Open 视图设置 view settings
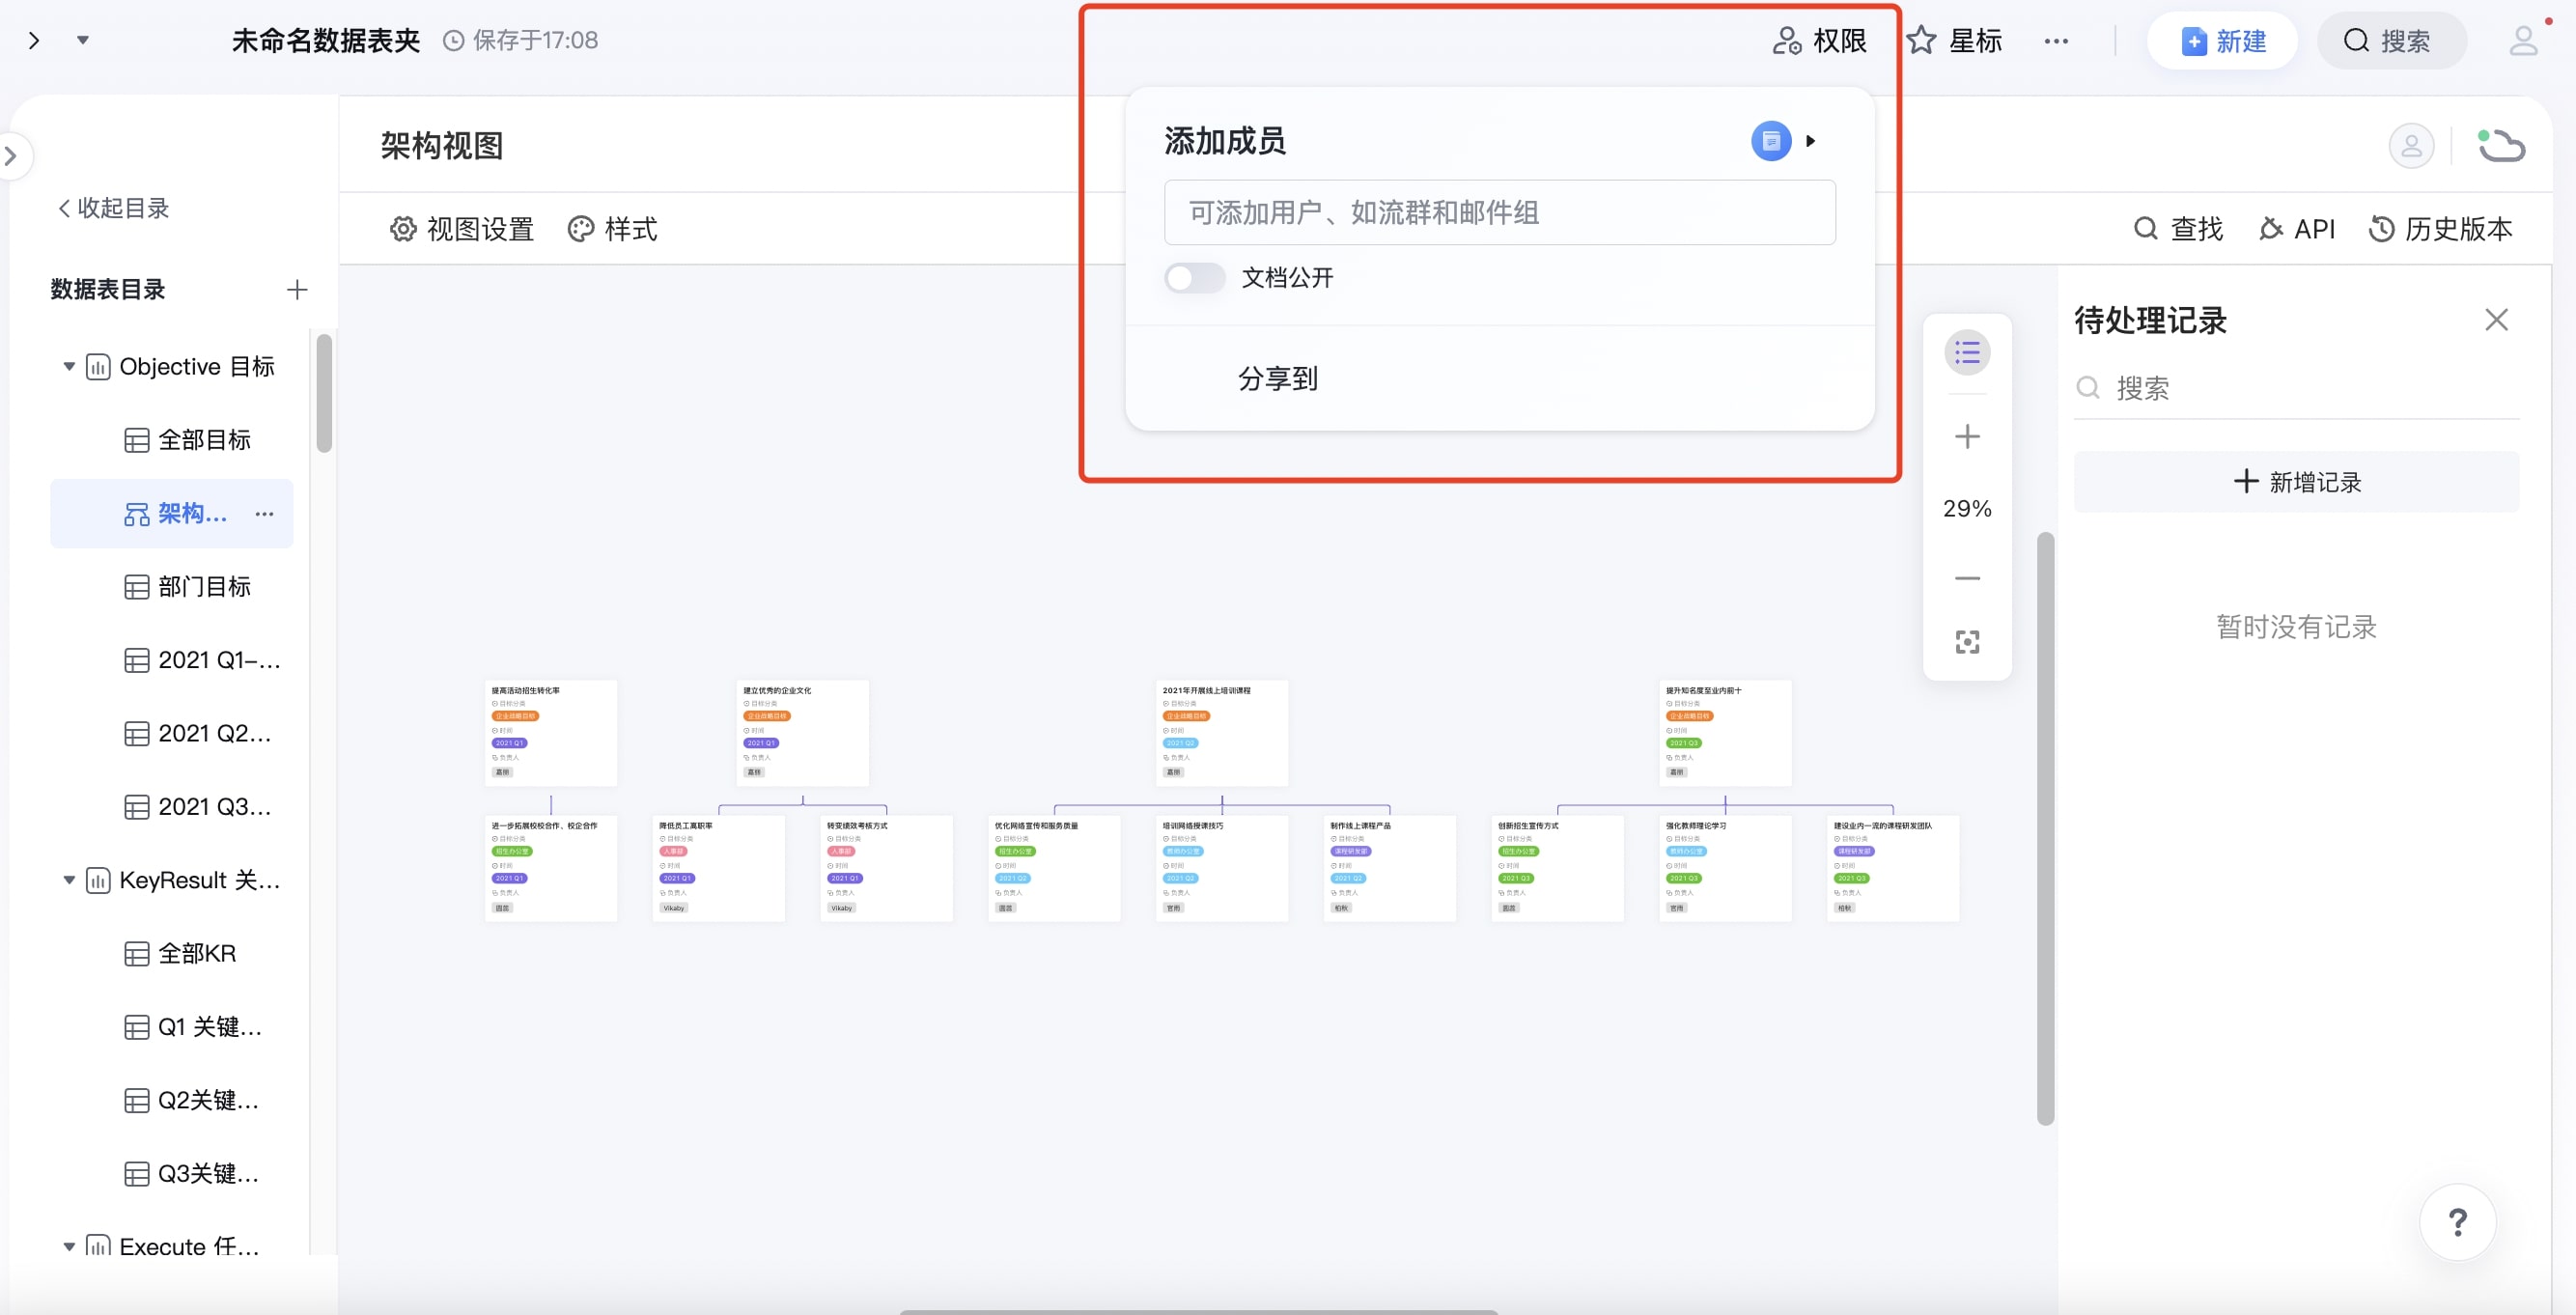The image size is (2576, 1315). [x=461, y=229]
